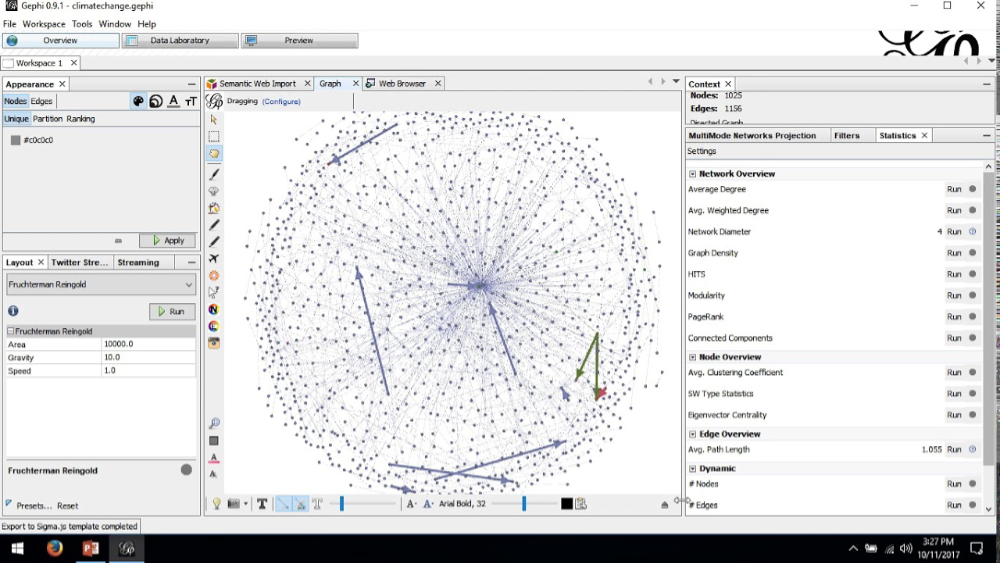Collapse the Fruchterman Reingold properties group

[x=11, y=331]
